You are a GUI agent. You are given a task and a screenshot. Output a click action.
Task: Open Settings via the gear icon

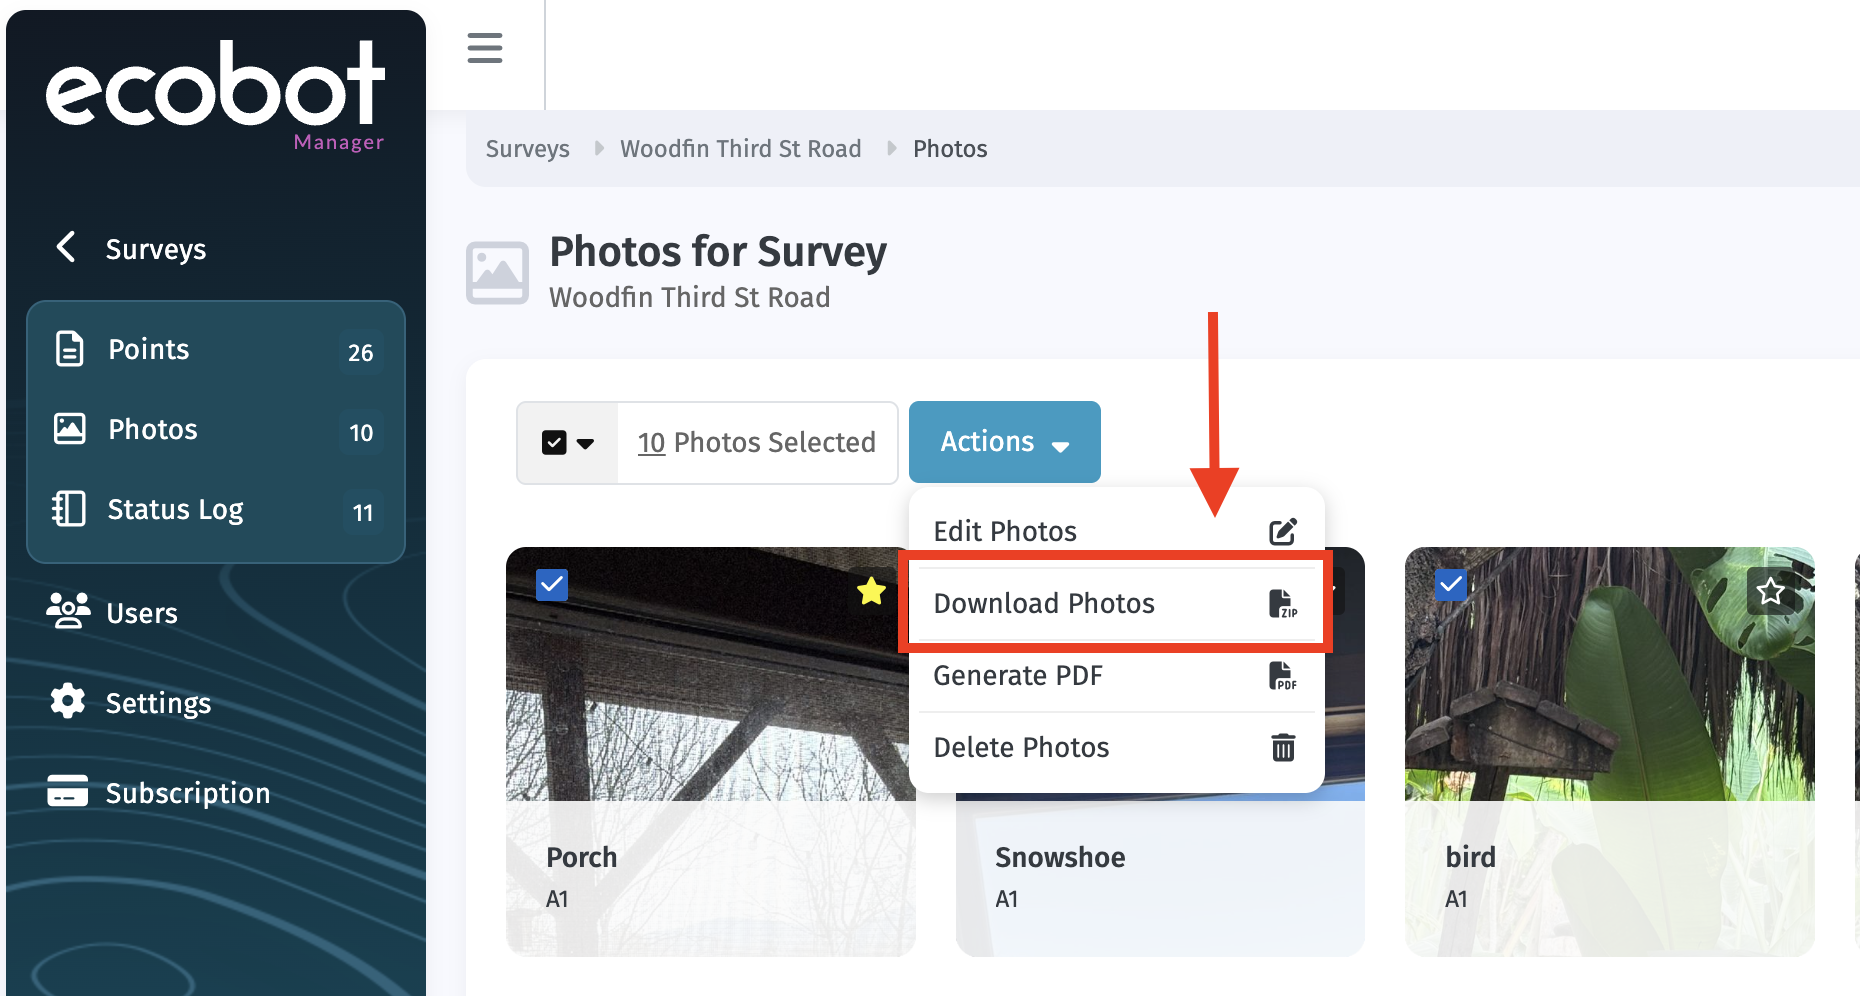coord(68,701)
